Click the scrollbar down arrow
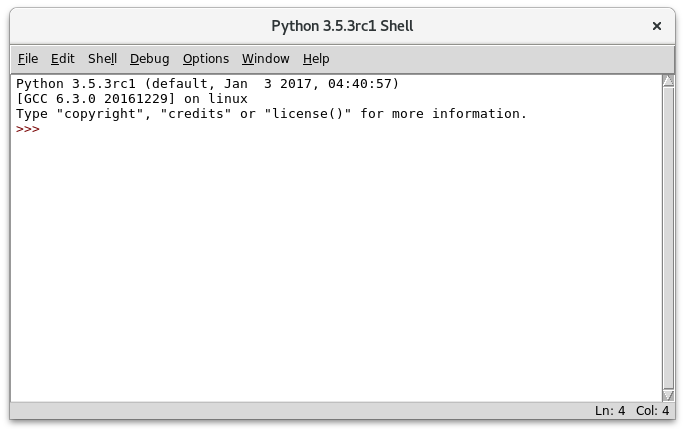The width and height of the screenshot is (685, 429). coord(668,394)
